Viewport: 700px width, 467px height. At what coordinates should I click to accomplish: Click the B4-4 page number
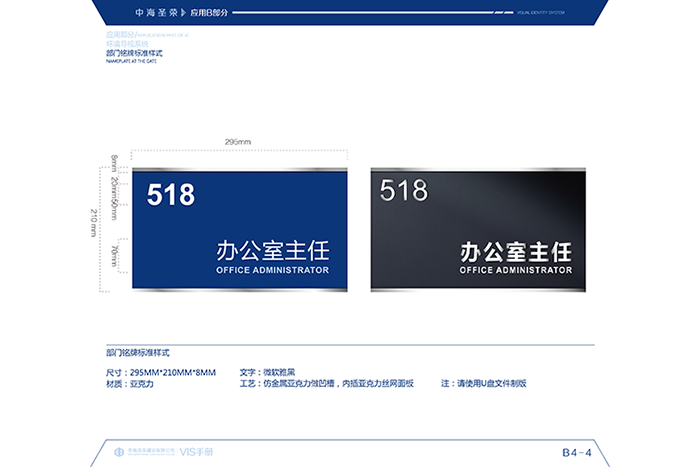pos(577,452)
